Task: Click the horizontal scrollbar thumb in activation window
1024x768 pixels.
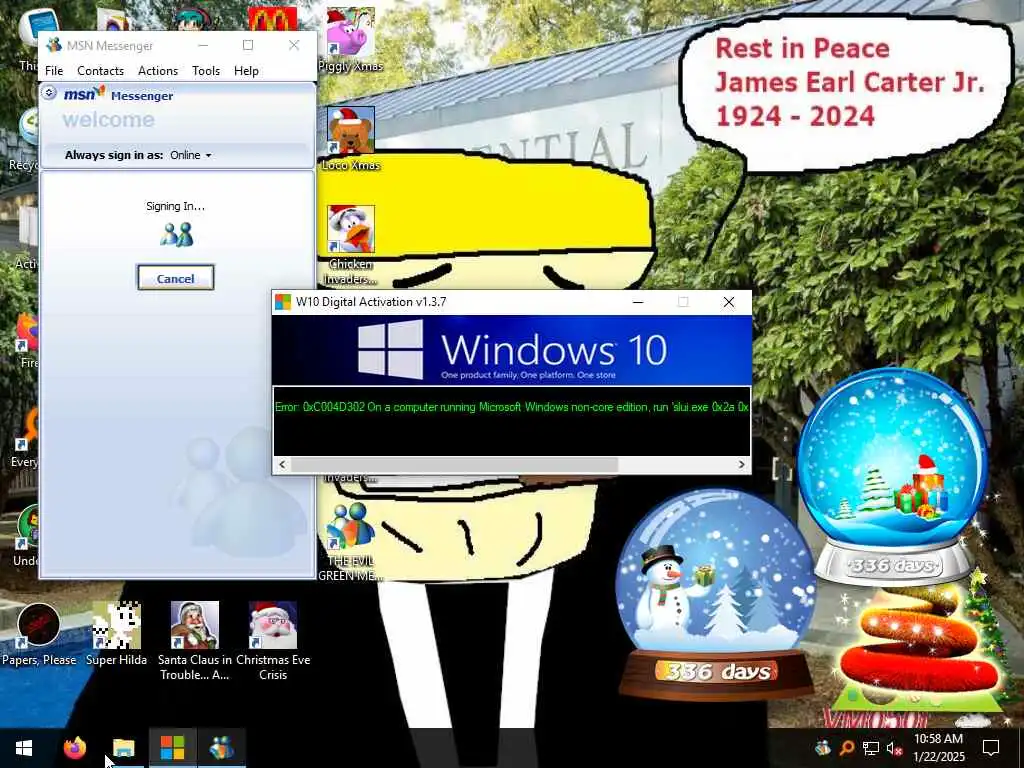Action: (454, 464)
